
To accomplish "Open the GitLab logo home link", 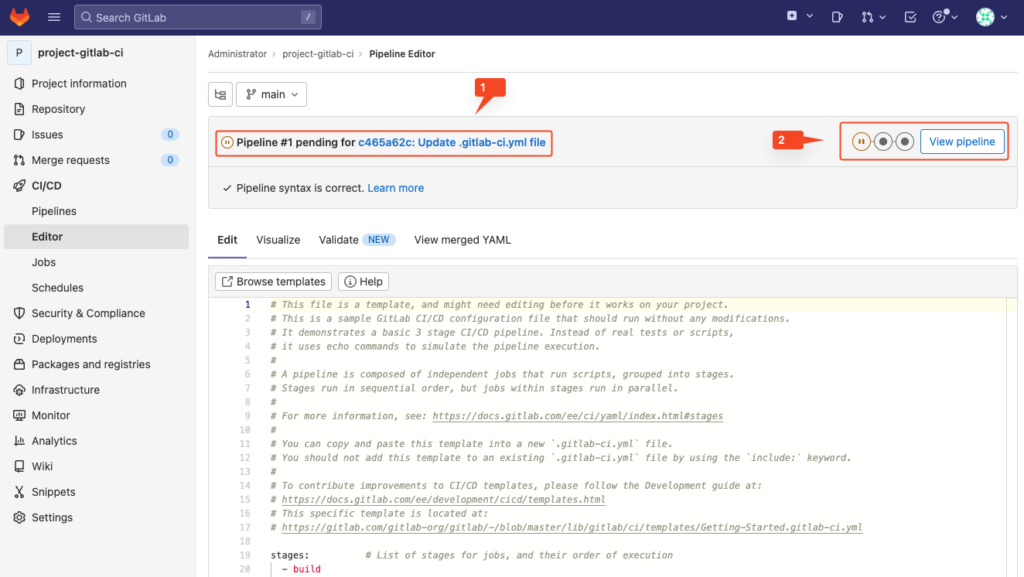I will 20,17.
